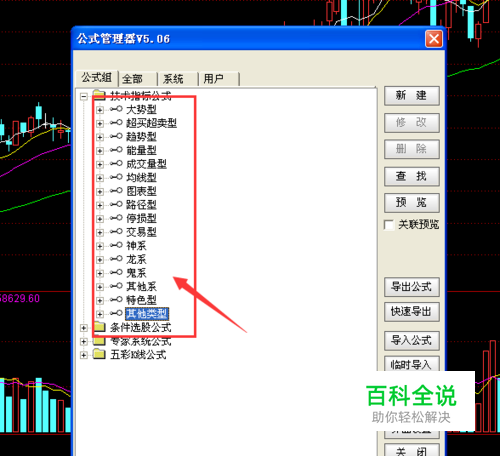Click the 导出公式 button
The width and height of the screenshot is (500, 456).
click(x=412, y=287)
